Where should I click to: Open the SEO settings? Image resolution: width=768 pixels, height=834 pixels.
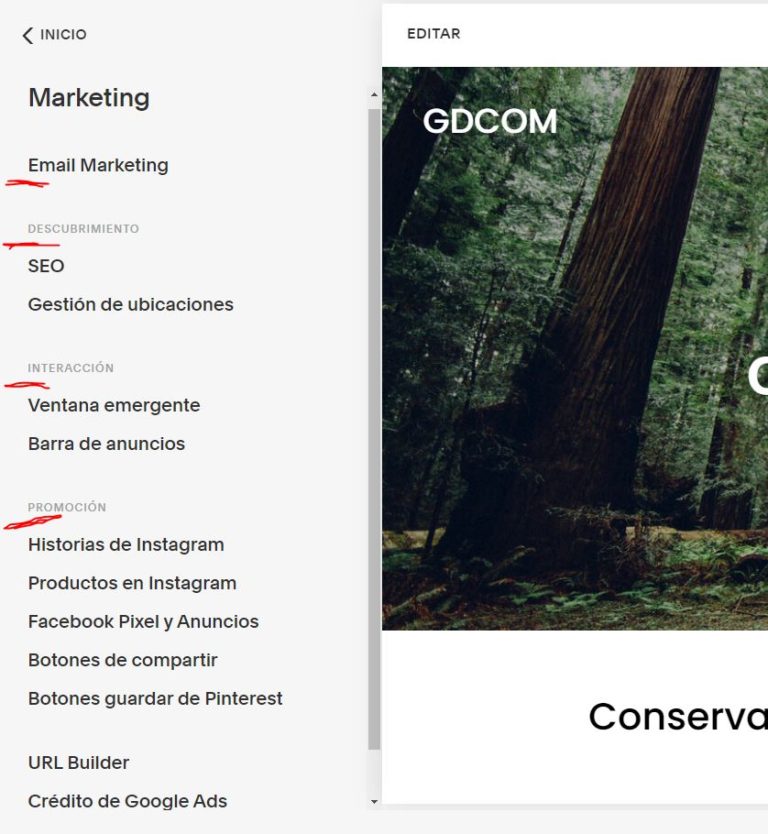[46, 266]
